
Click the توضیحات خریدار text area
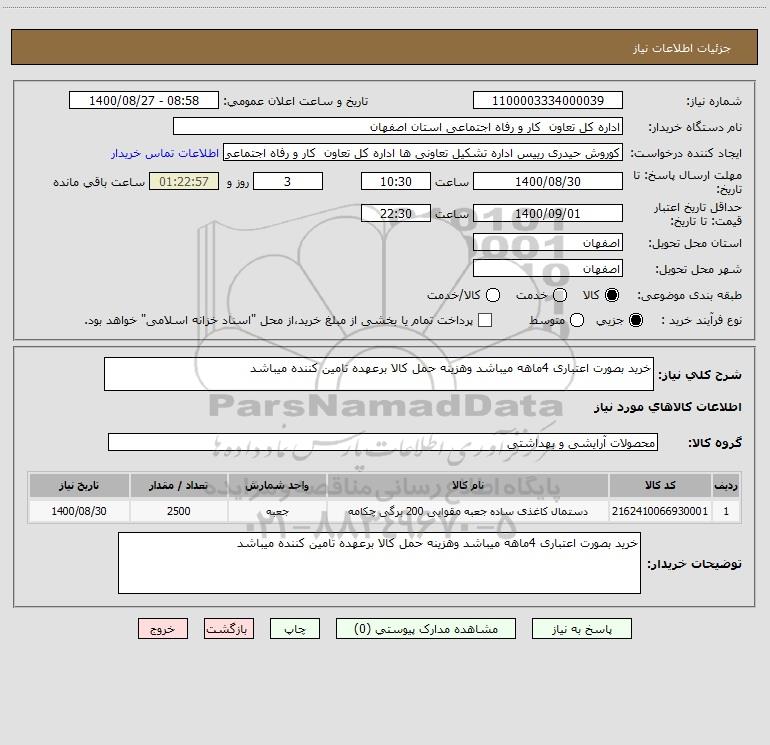[x=379, y=563]
